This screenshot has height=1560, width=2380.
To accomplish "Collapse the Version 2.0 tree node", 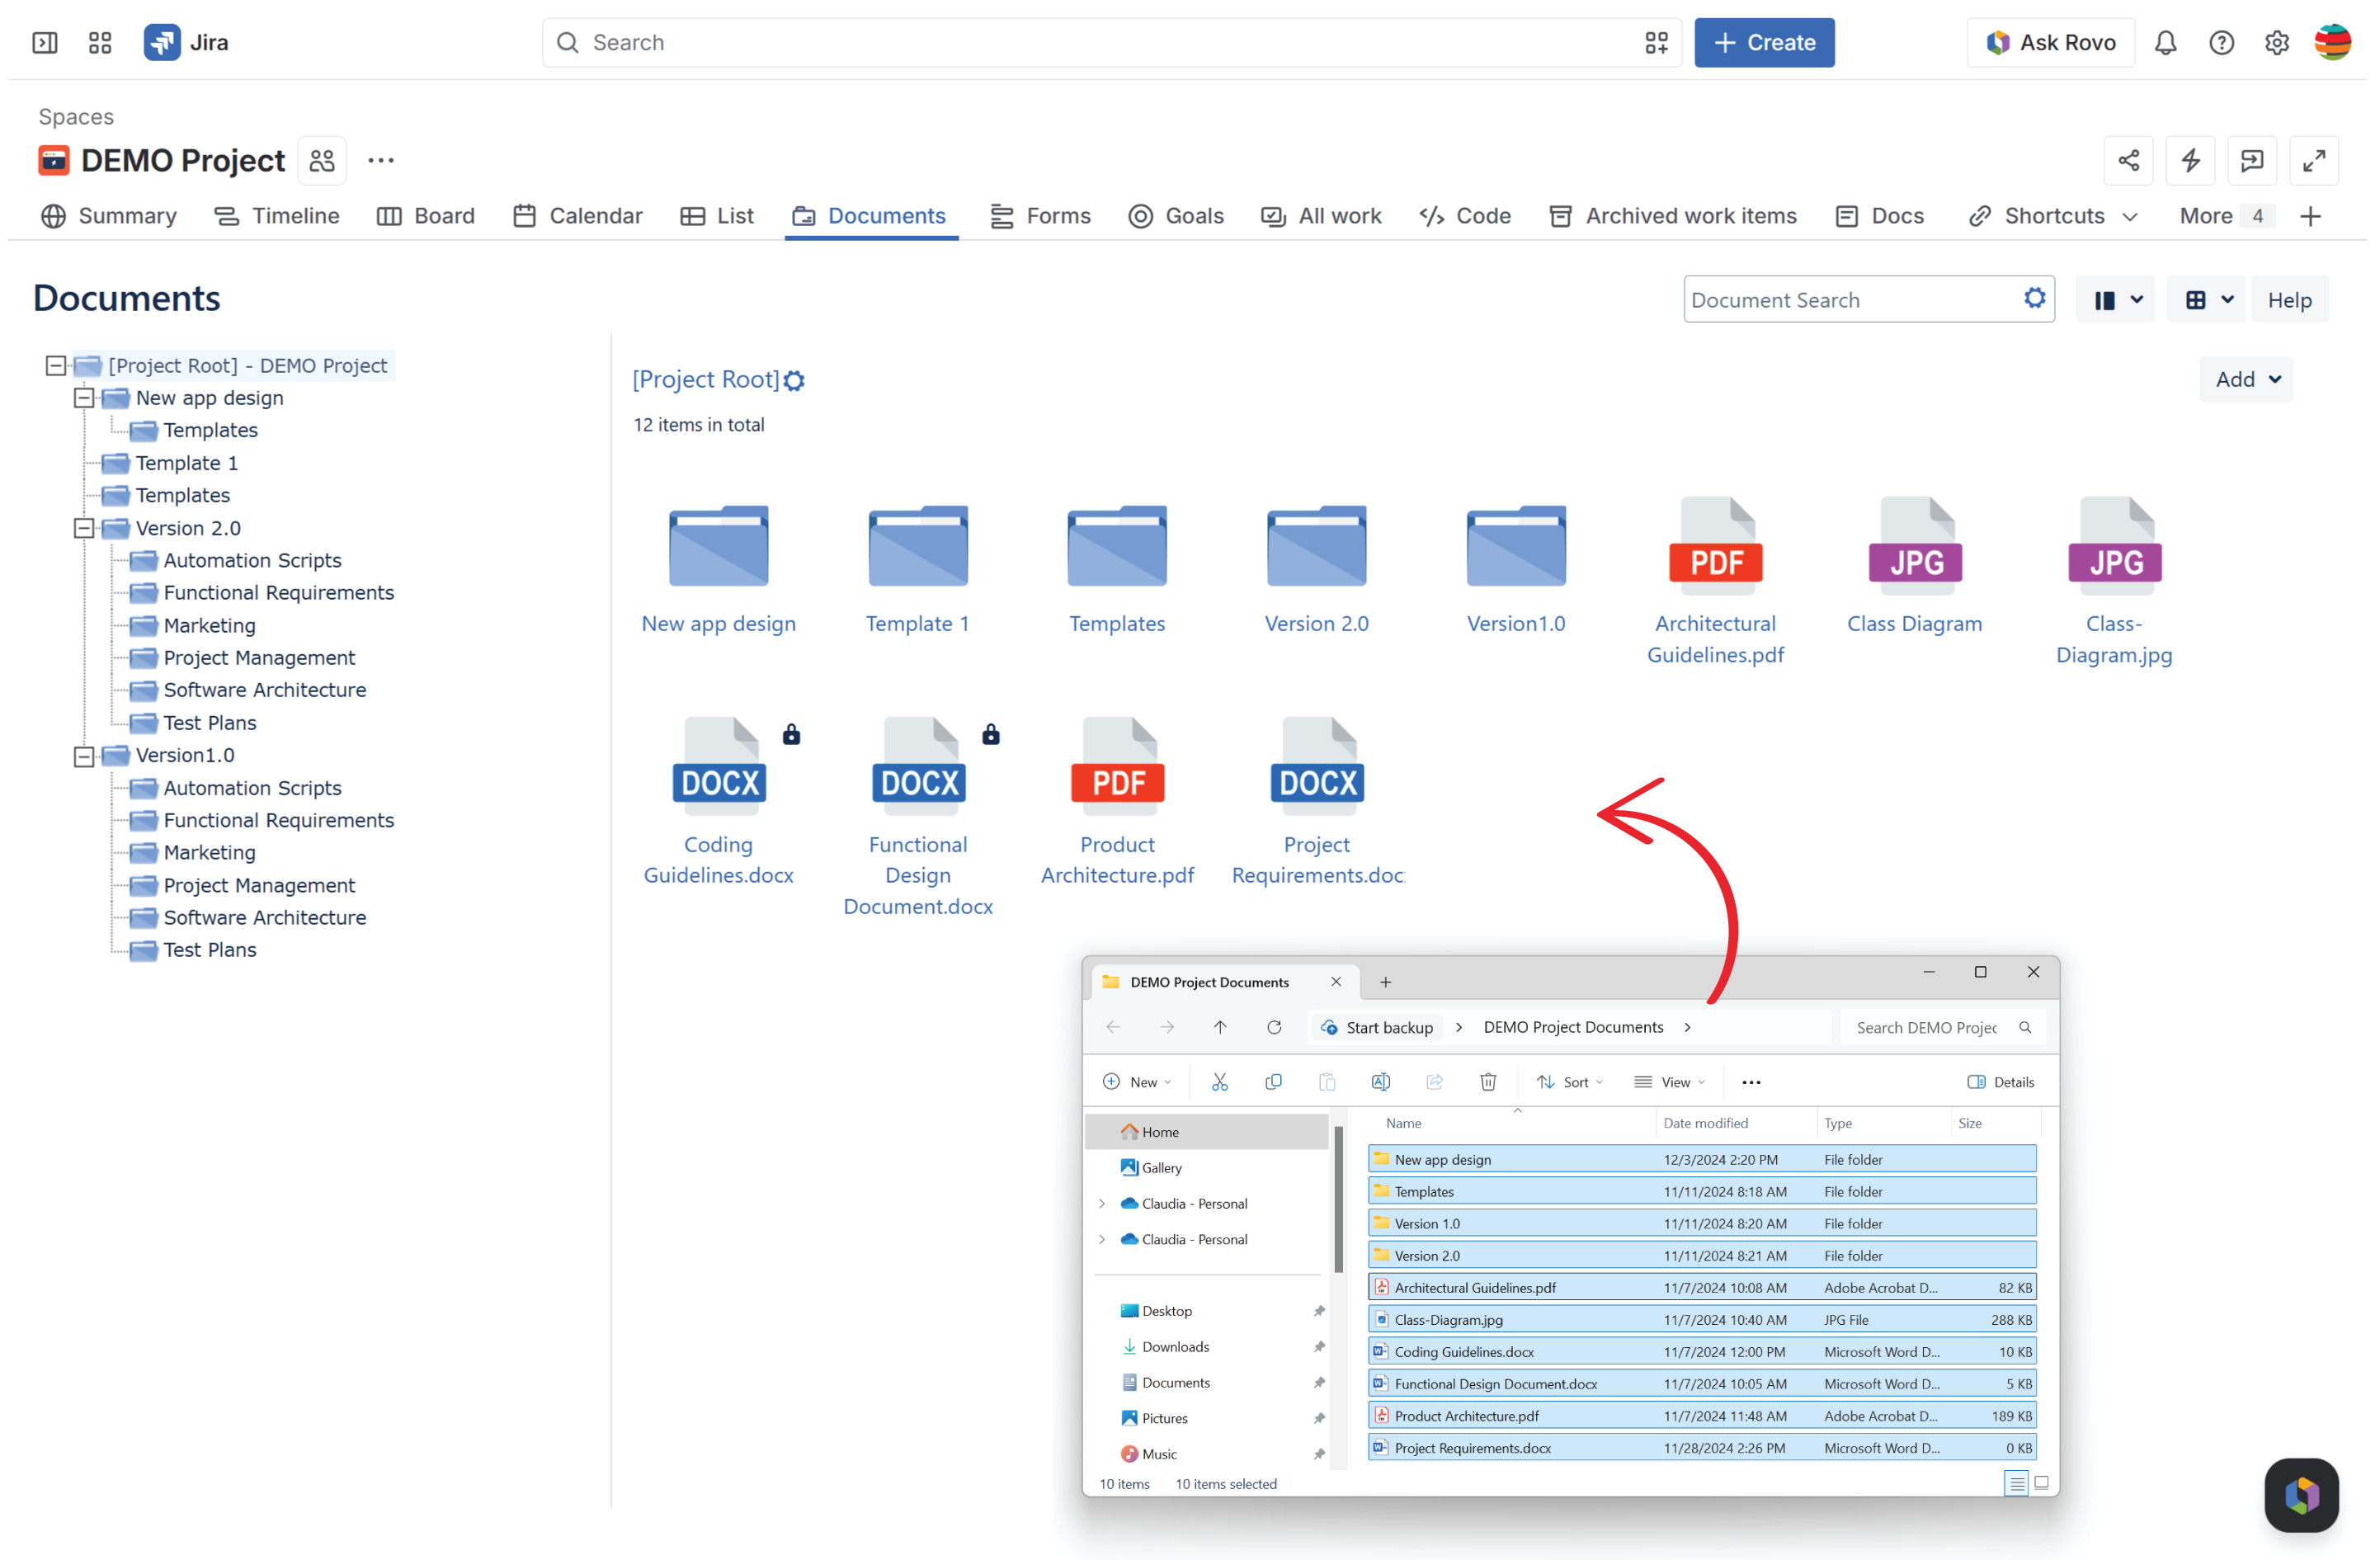I will pos(84,528).
